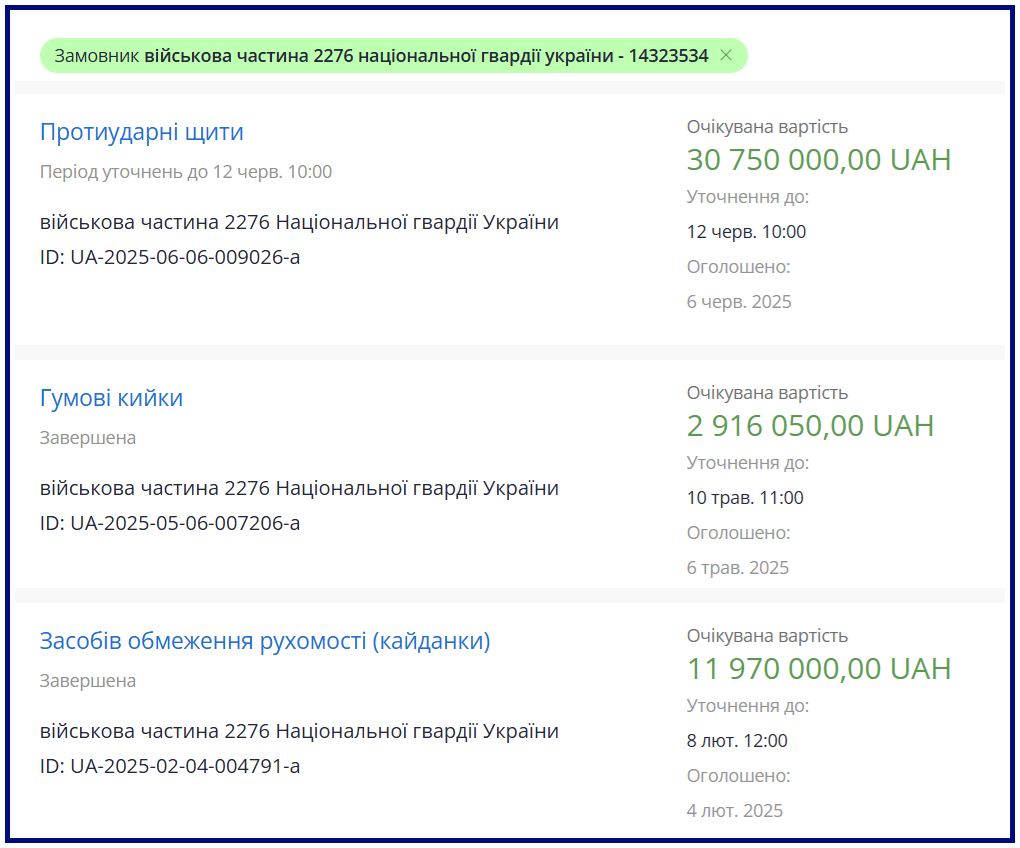Click the 11 970 000,00 UAH amount
The height and width of the screenshot is (848, 1020).
coord(819,669)
